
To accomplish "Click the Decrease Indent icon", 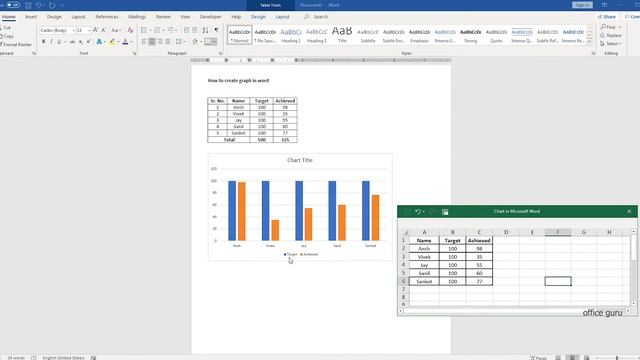I will [187, 30].
